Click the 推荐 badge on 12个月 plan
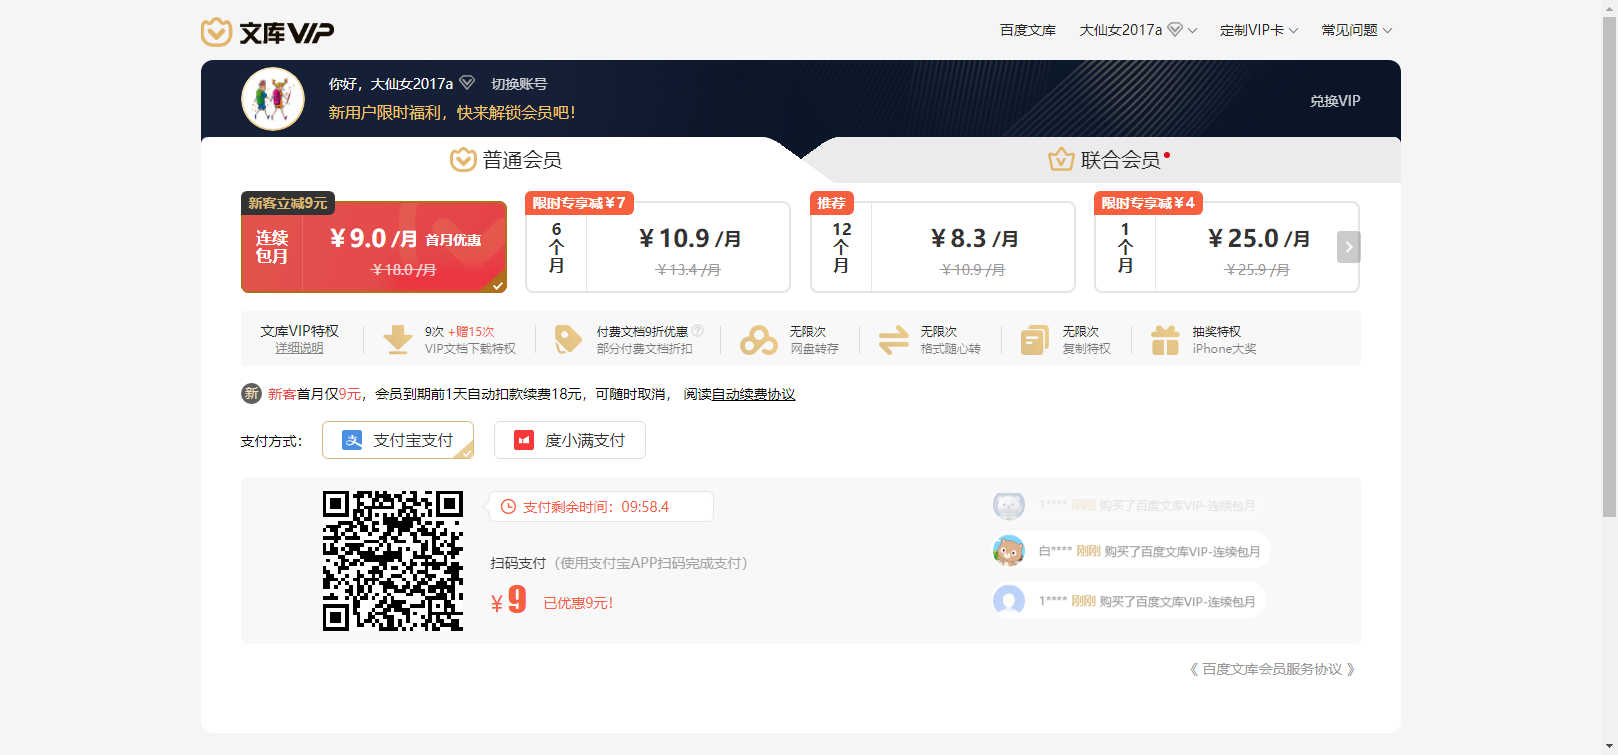The width and height of the screenshot is (1618, 755). (831, 203)
